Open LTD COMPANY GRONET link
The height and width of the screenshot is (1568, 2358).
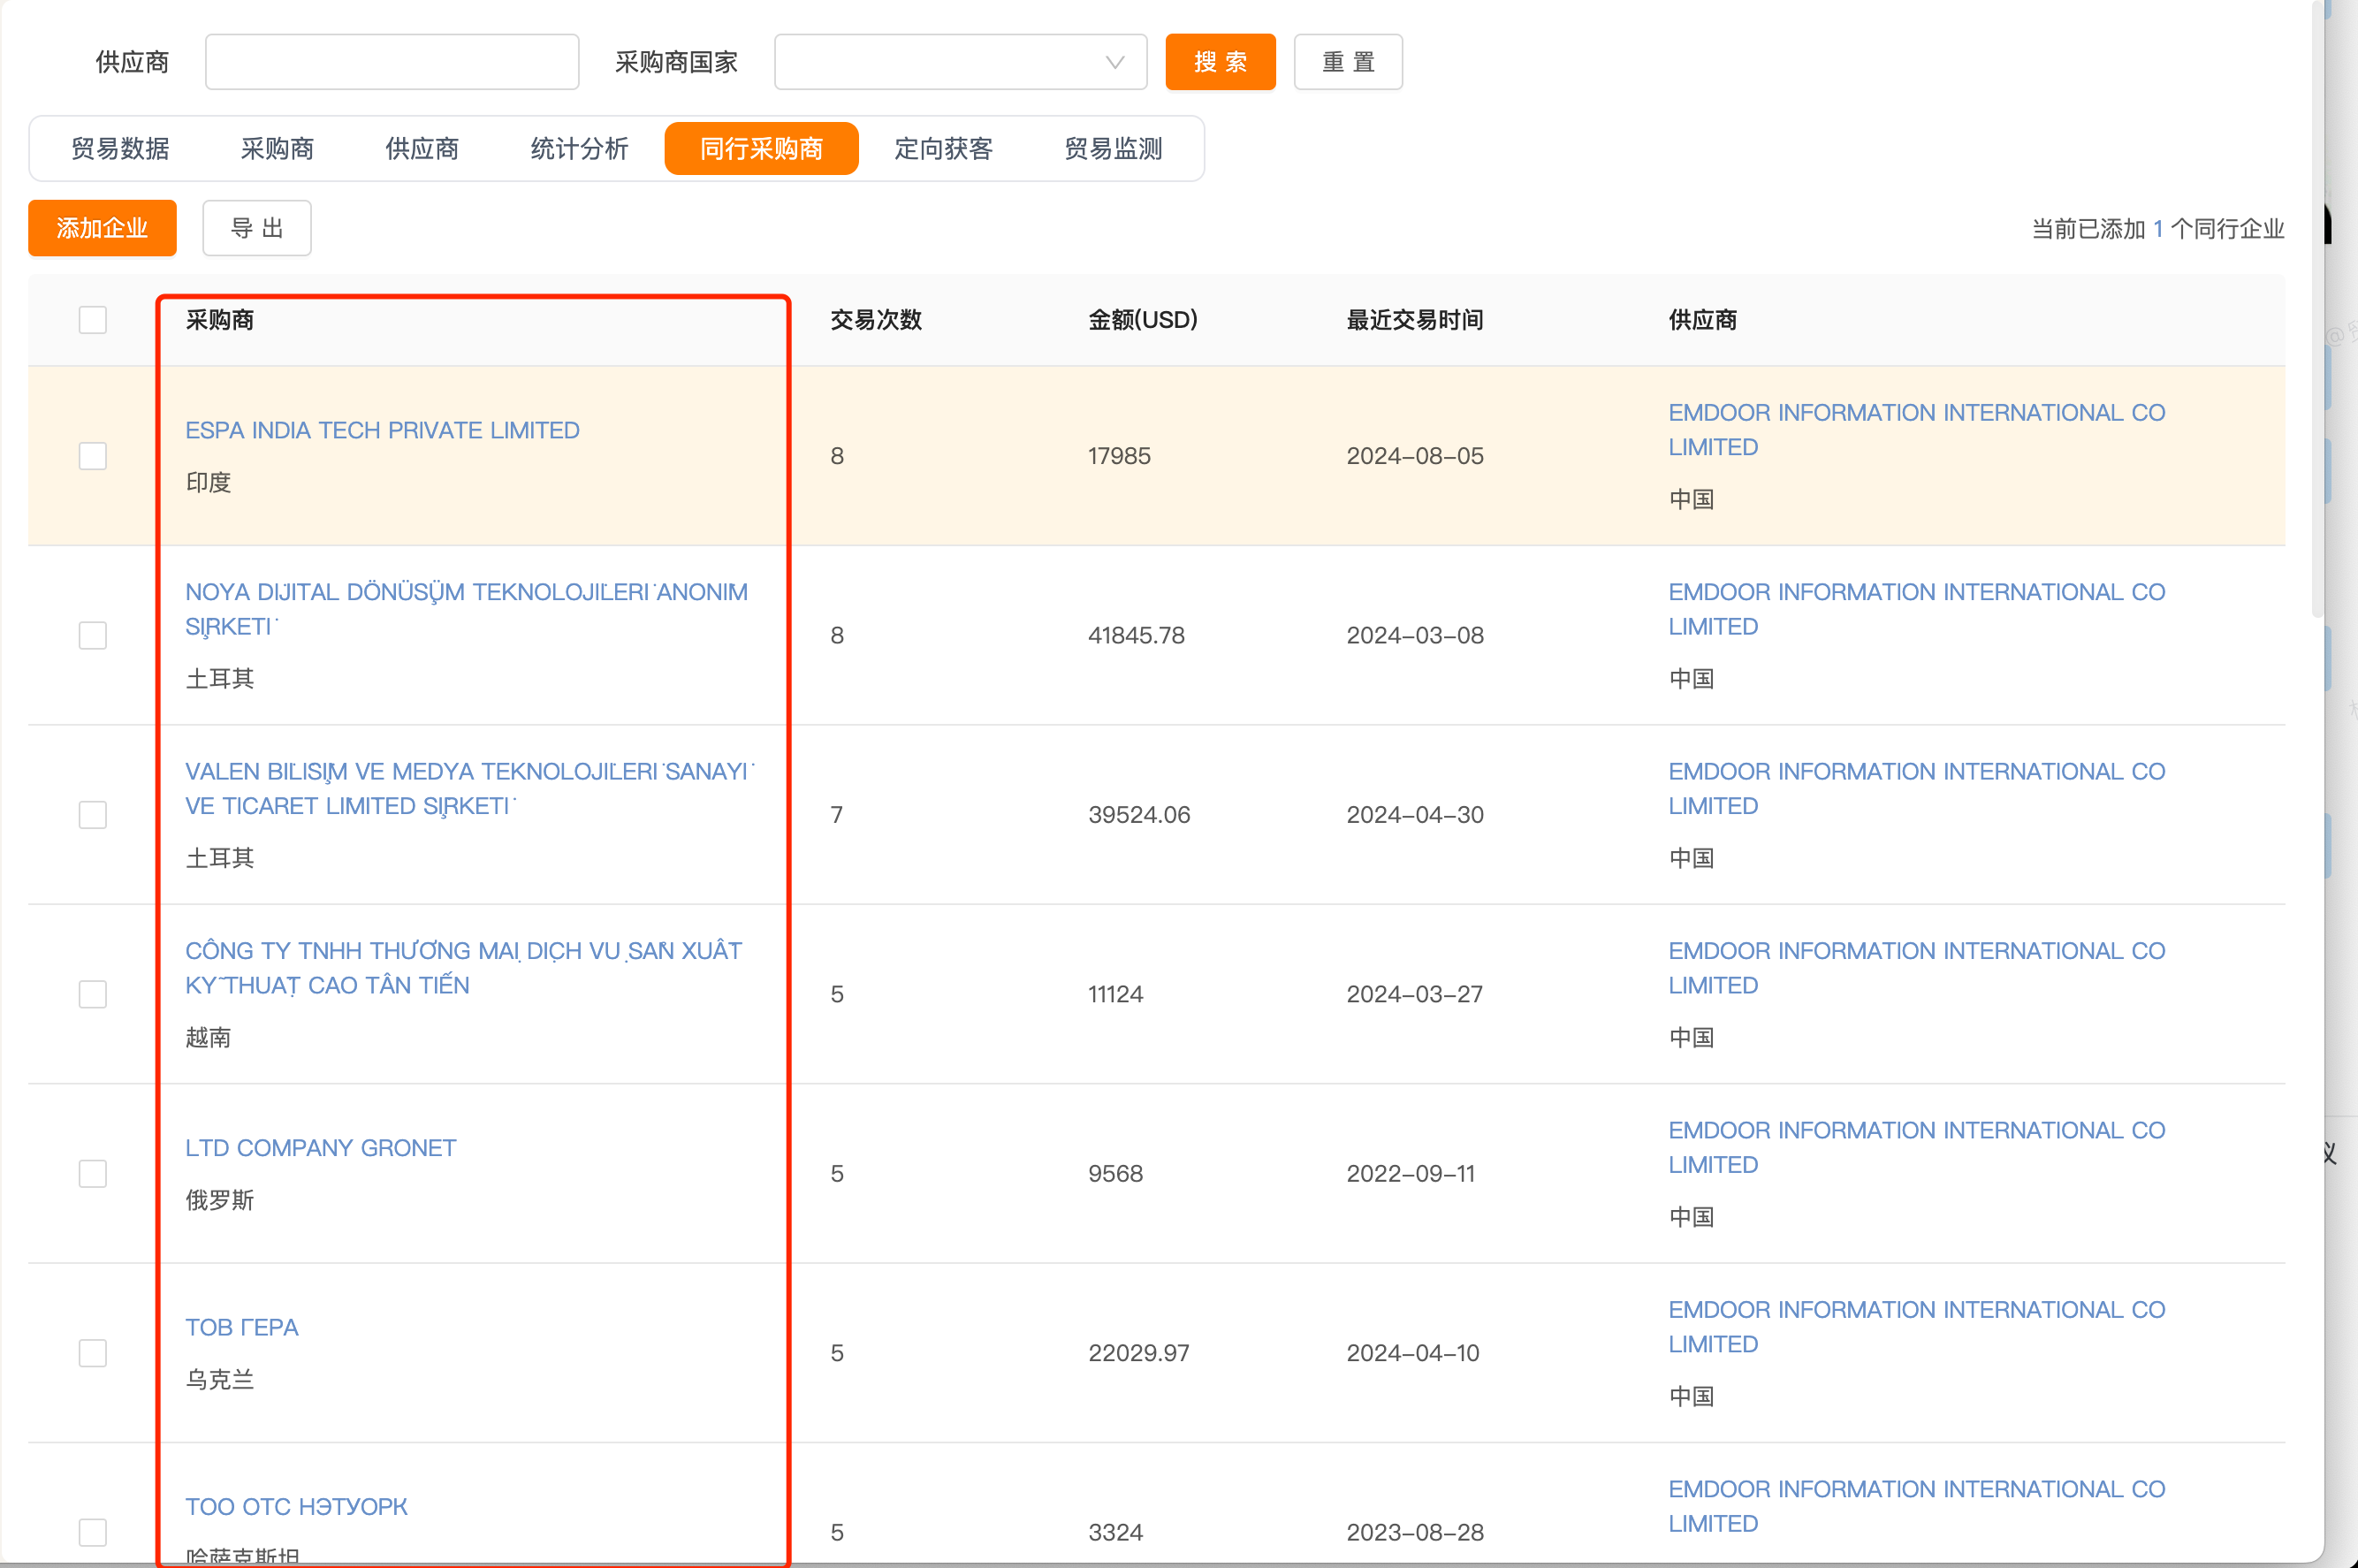pos(320,1148)
